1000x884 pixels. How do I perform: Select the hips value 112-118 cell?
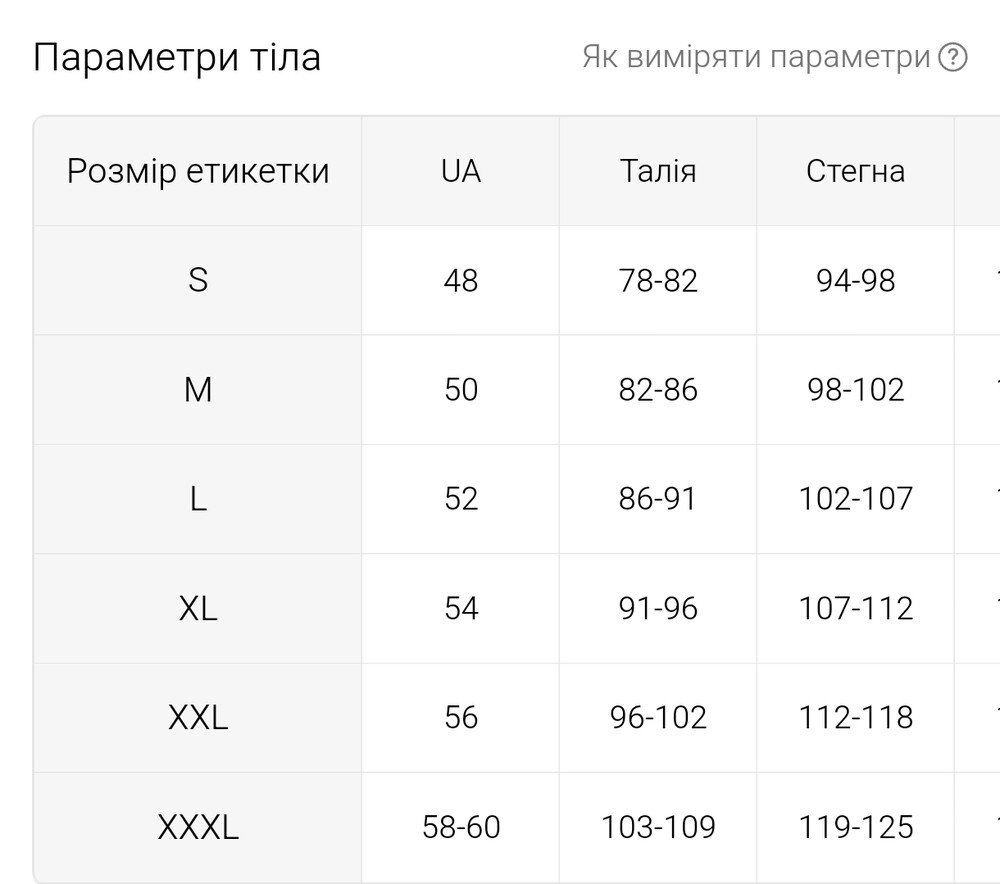855,717
